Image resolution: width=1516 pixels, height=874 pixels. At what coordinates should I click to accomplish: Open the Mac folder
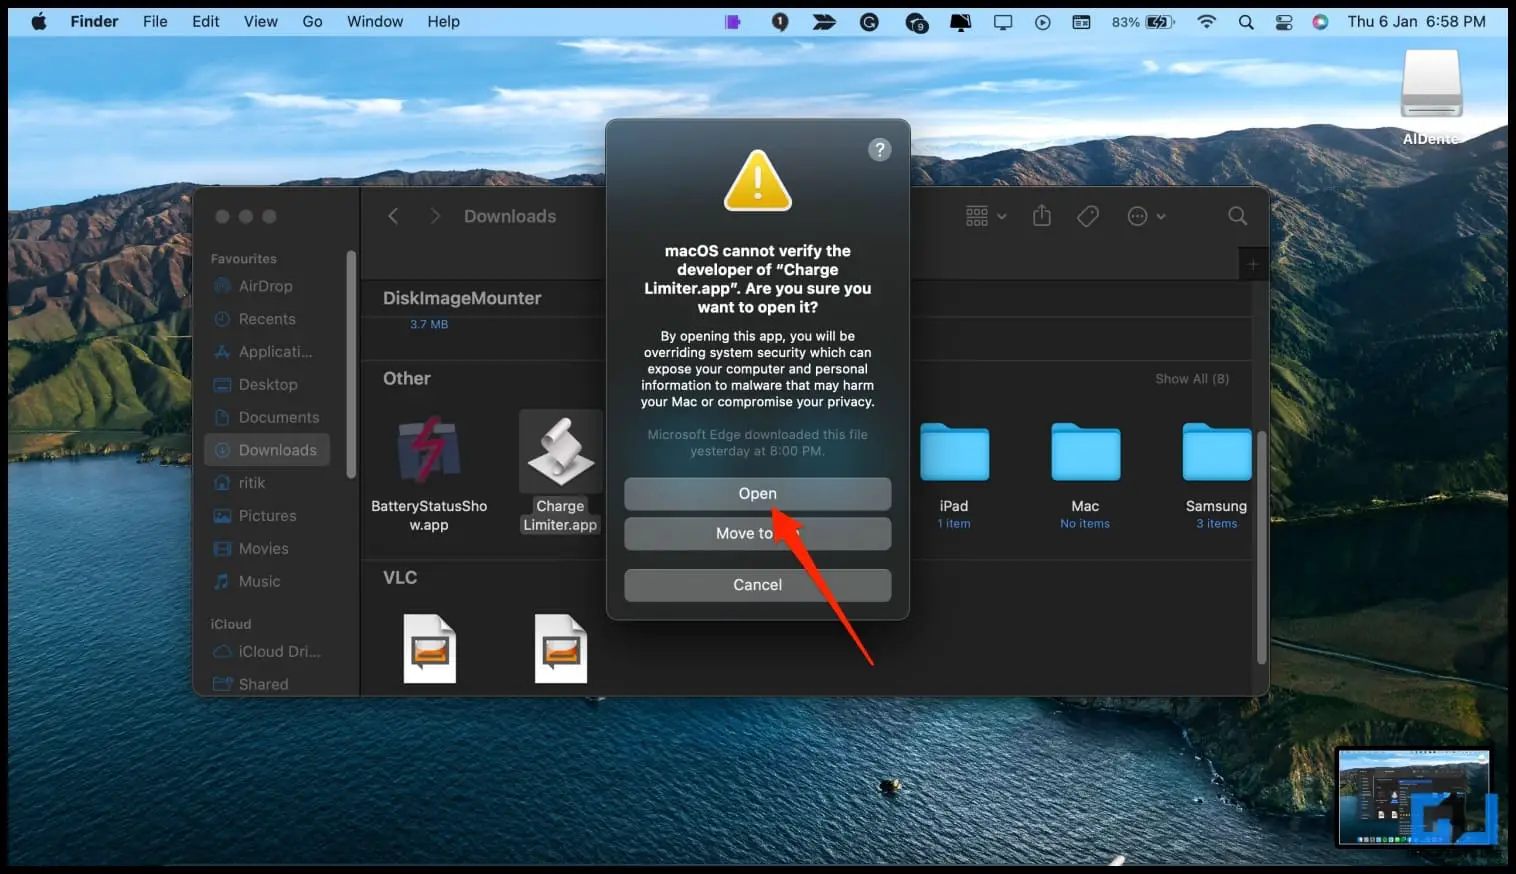pos(1085,451)
